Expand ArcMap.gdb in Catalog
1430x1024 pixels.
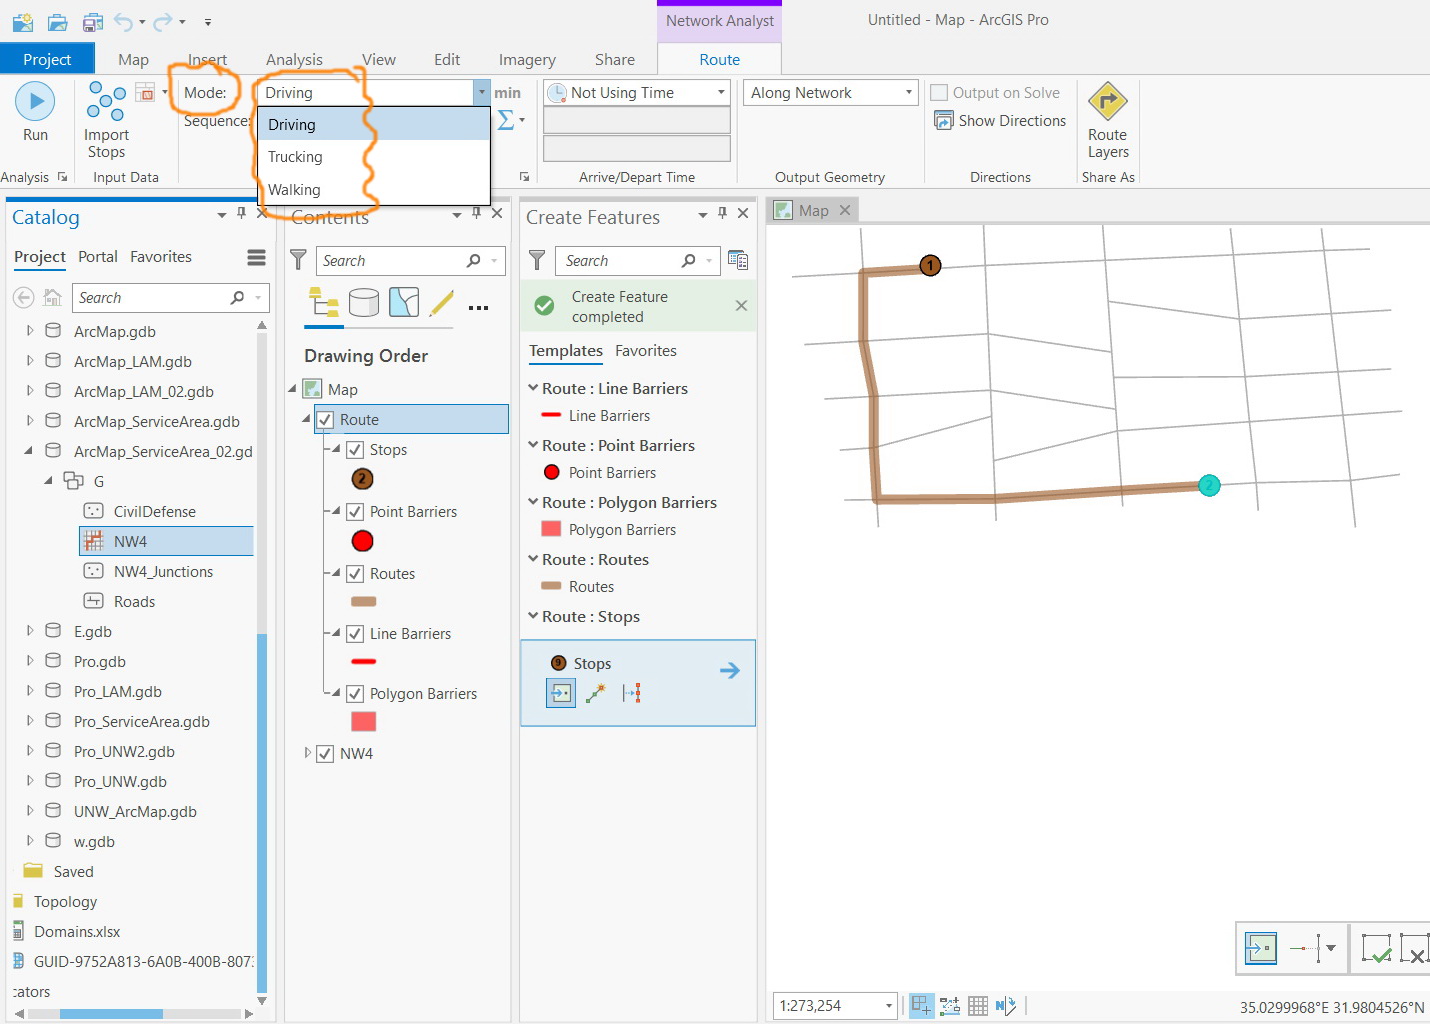pos(29,331)
